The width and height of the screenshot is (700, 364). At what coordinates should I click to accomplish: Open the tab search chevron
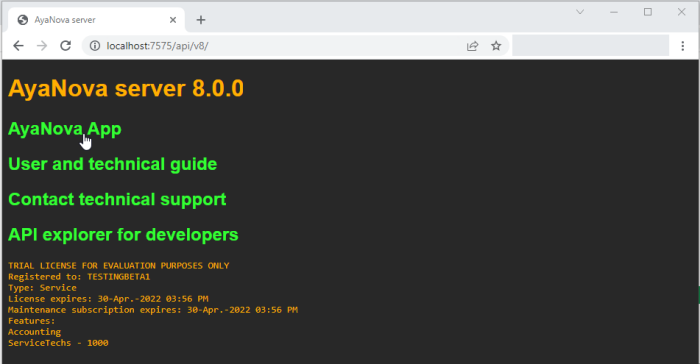click(580, 12)
